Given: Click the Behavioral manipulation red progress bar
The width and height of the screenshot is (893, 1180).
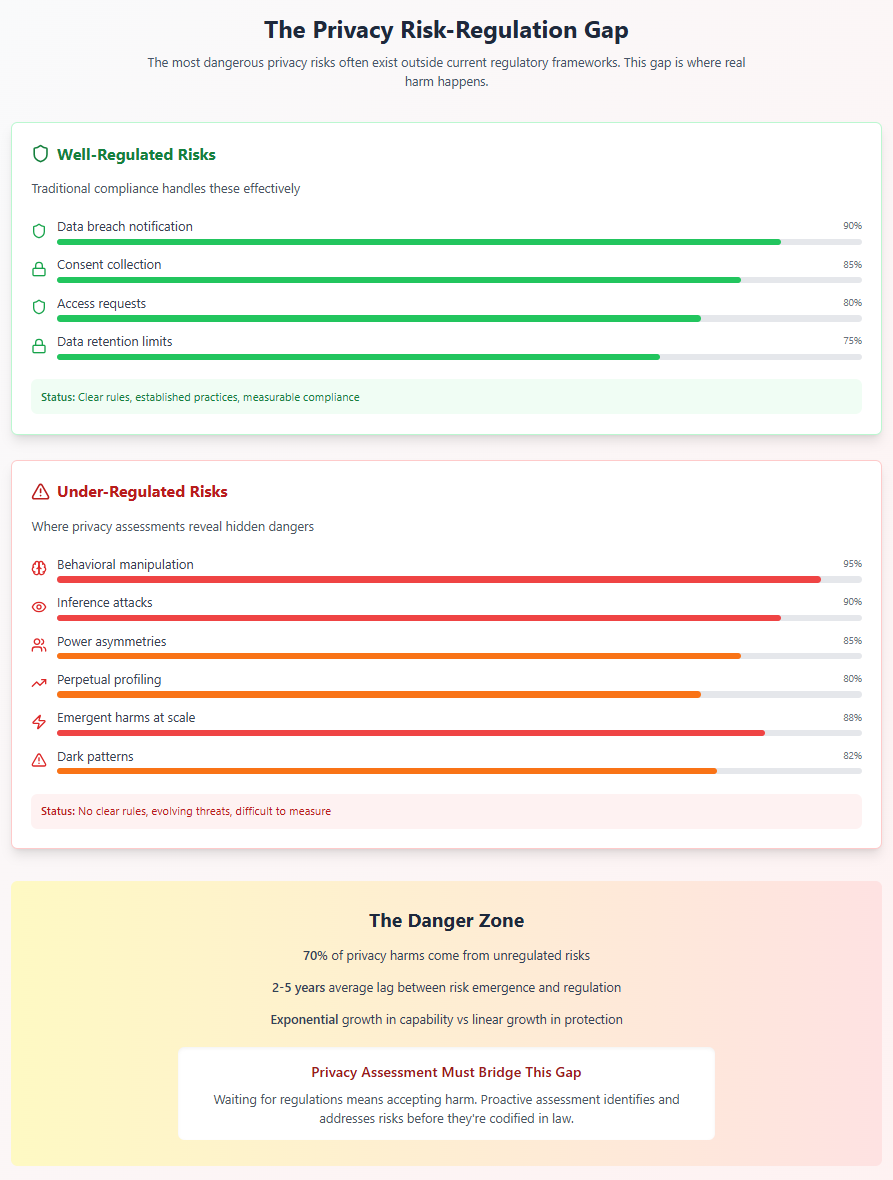Looking at the screenshot, I should 459,580.
